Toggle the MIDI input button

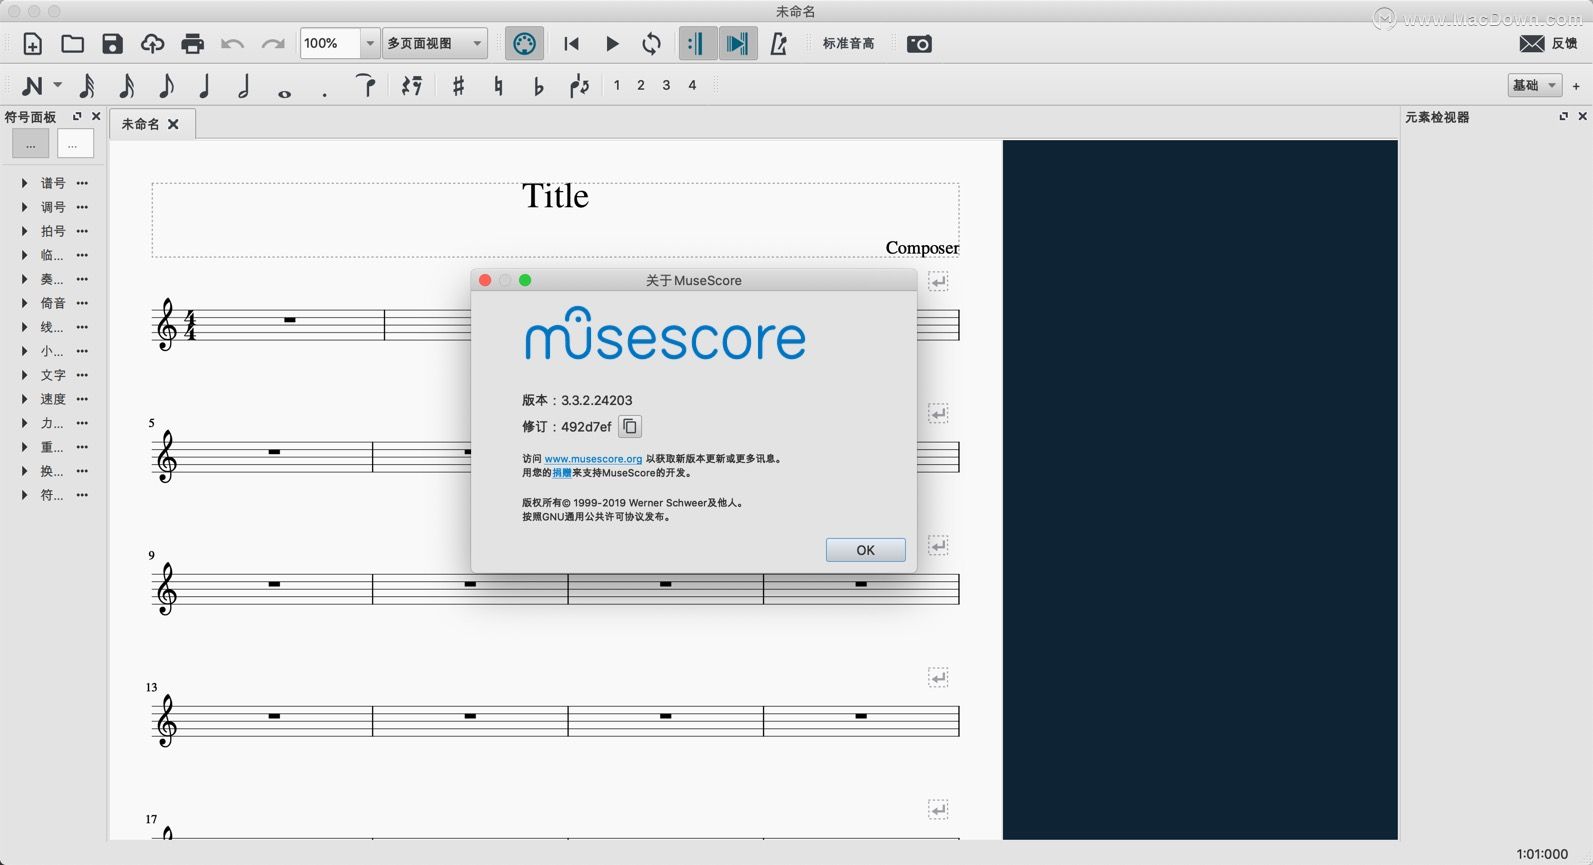[524, 44]
